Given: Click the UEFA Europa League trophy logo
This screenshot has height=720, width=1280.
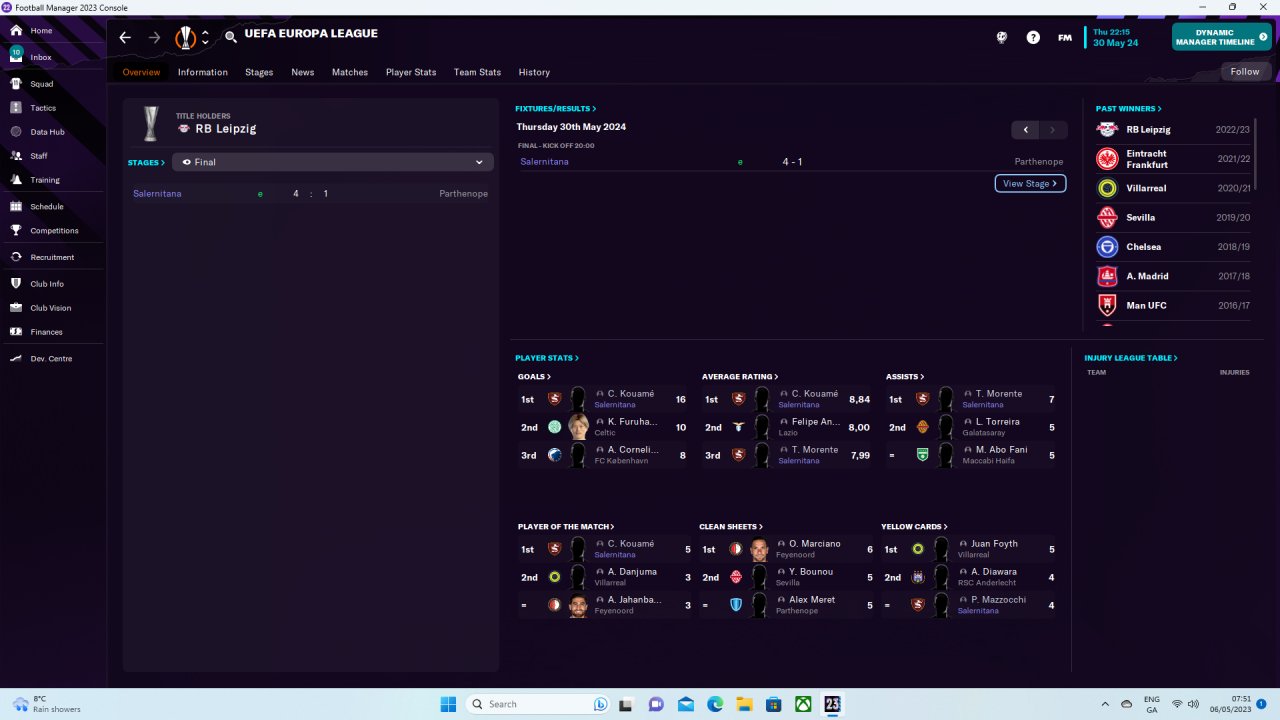Looking at the screenshot, I should (x=185, y=38).
